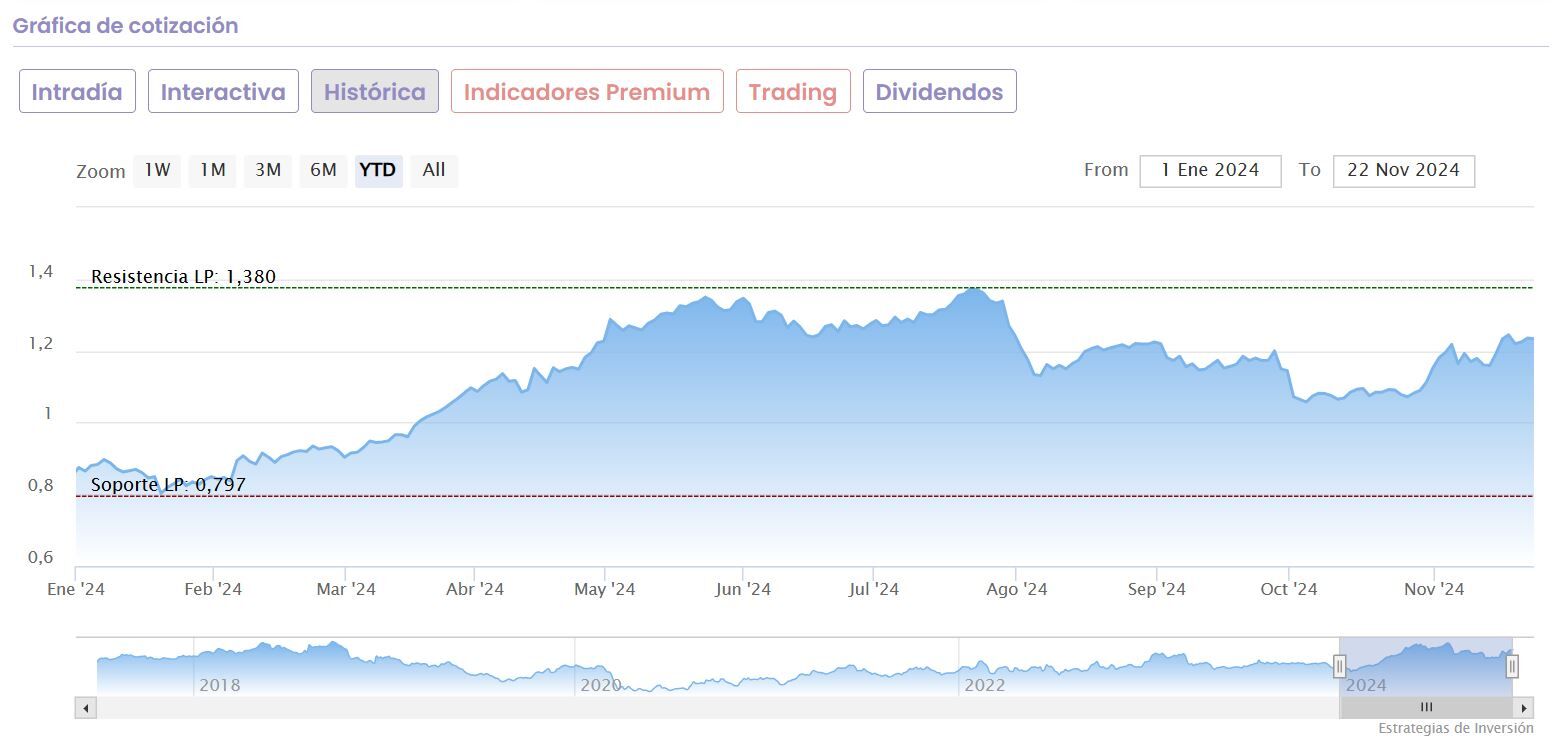Open the Indicadores Premium tab
Screen dimensions: 1557x740
tap(587, 92)
